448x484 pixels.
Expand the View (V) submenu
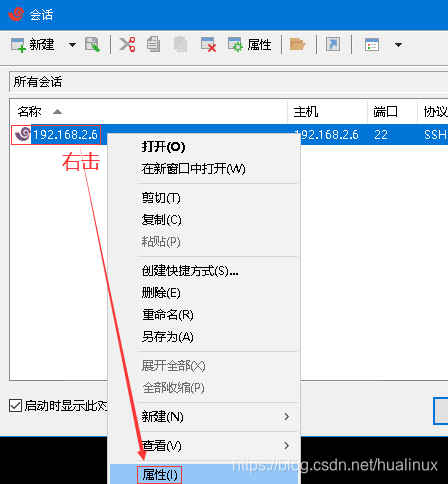(x=204, y=446)
